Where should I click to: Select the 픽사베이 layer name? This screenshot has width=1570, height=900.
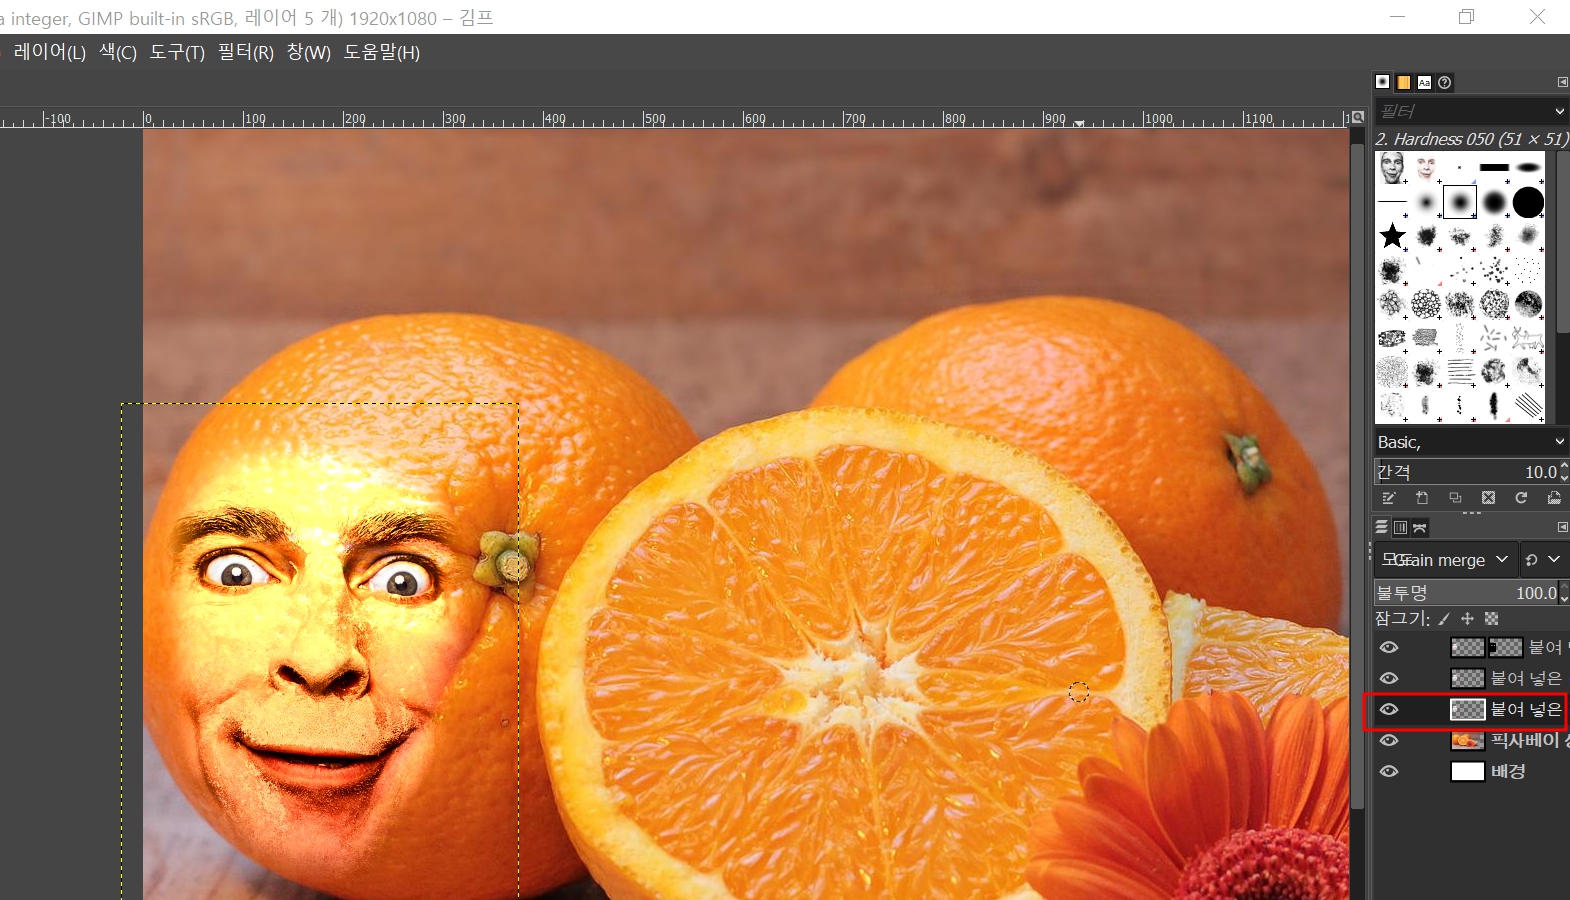[x=1529, y=741]
